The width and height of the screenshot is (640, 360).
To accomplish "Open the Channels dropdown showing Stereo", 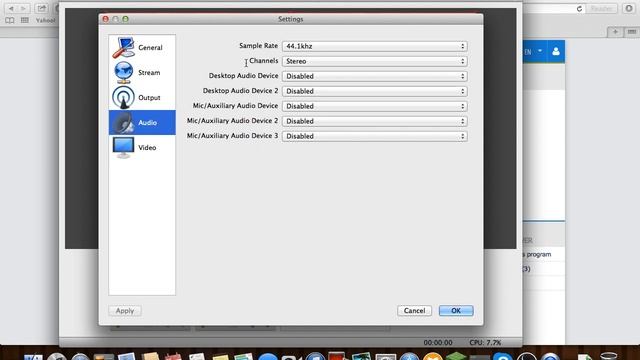I will pyautogui.click(x=375, y=61).
